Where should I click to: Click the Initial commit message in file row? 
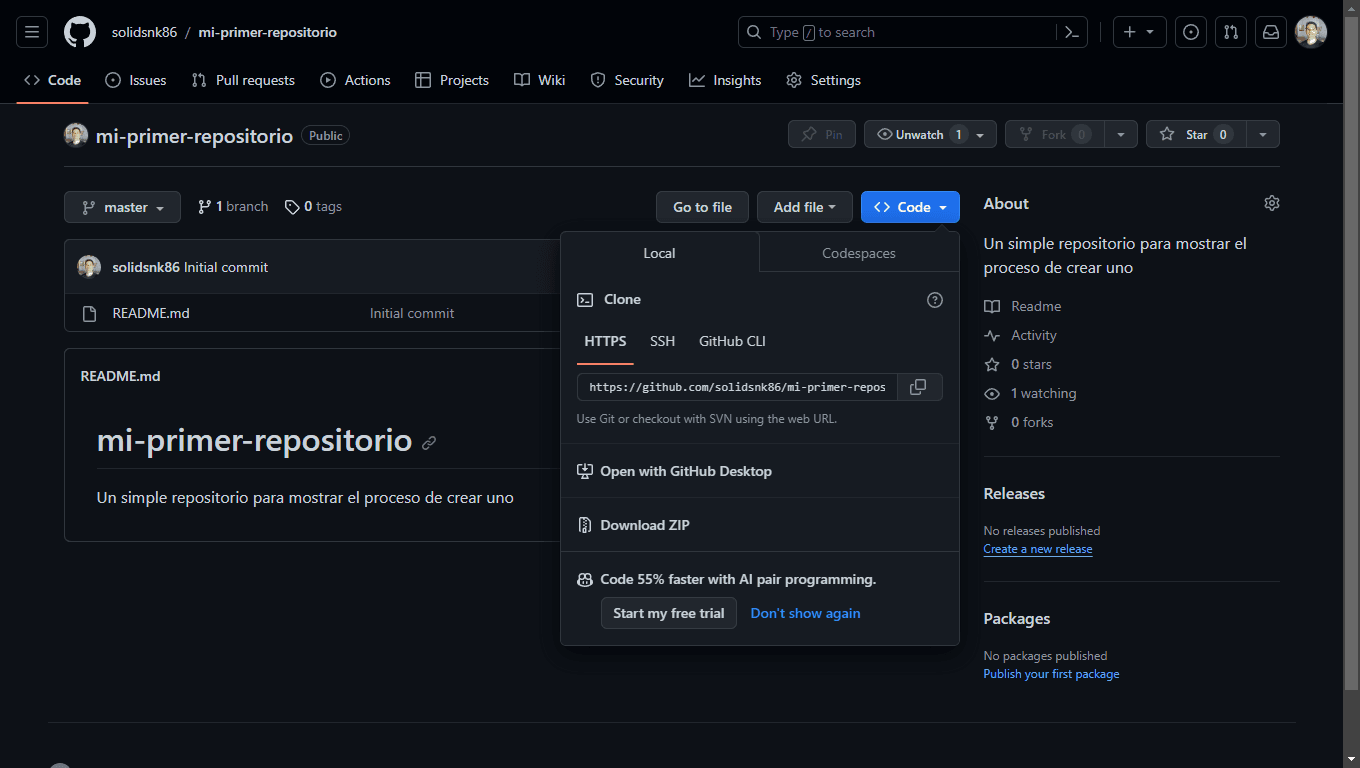point(412,313)
